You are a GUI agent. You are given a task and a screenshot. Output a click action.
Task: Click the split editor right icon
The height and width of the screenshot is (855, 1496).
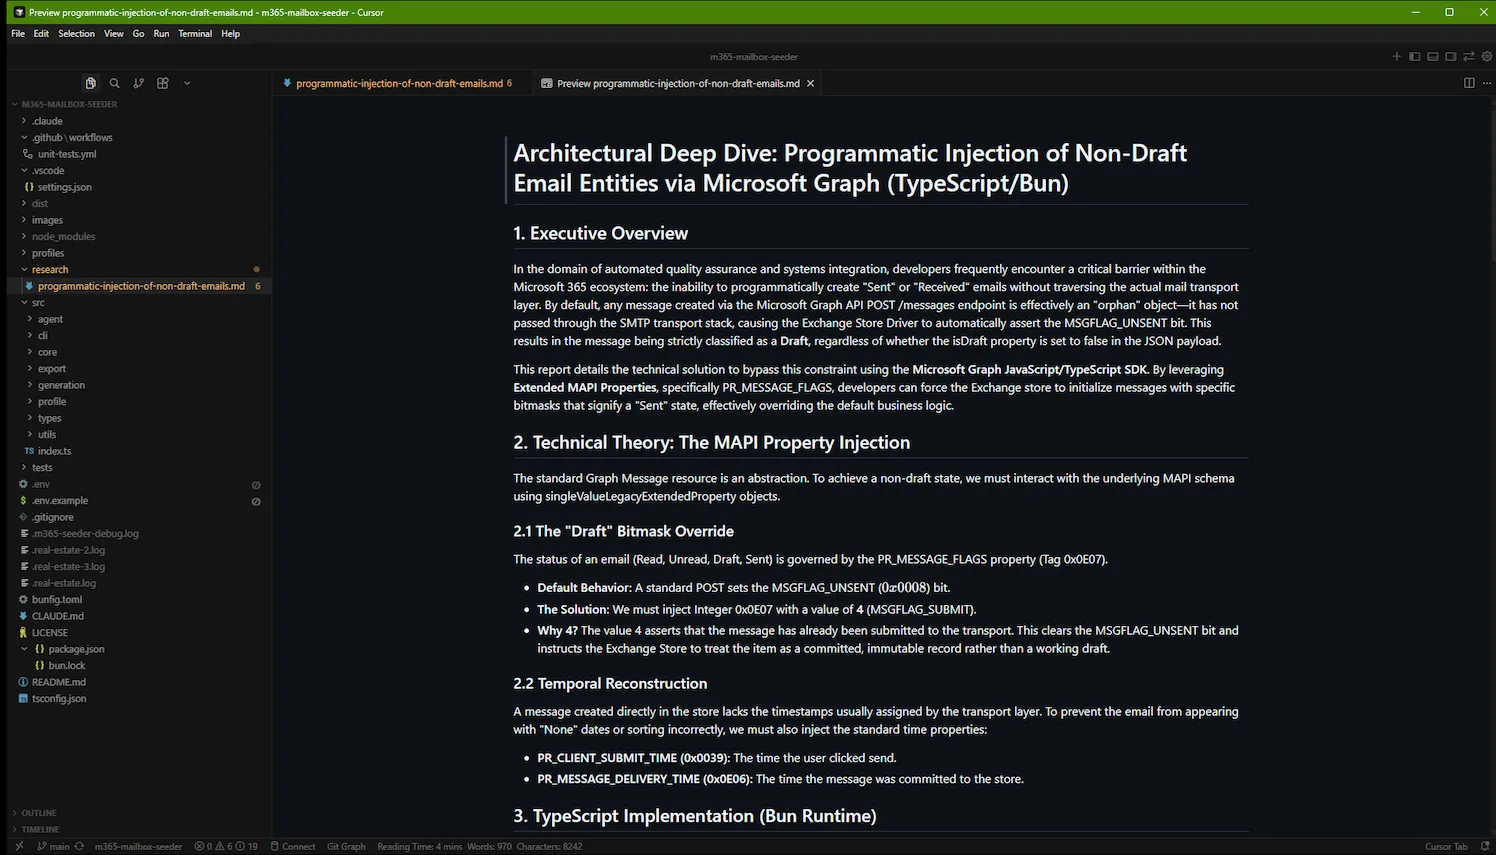[x=1469, y=83]
